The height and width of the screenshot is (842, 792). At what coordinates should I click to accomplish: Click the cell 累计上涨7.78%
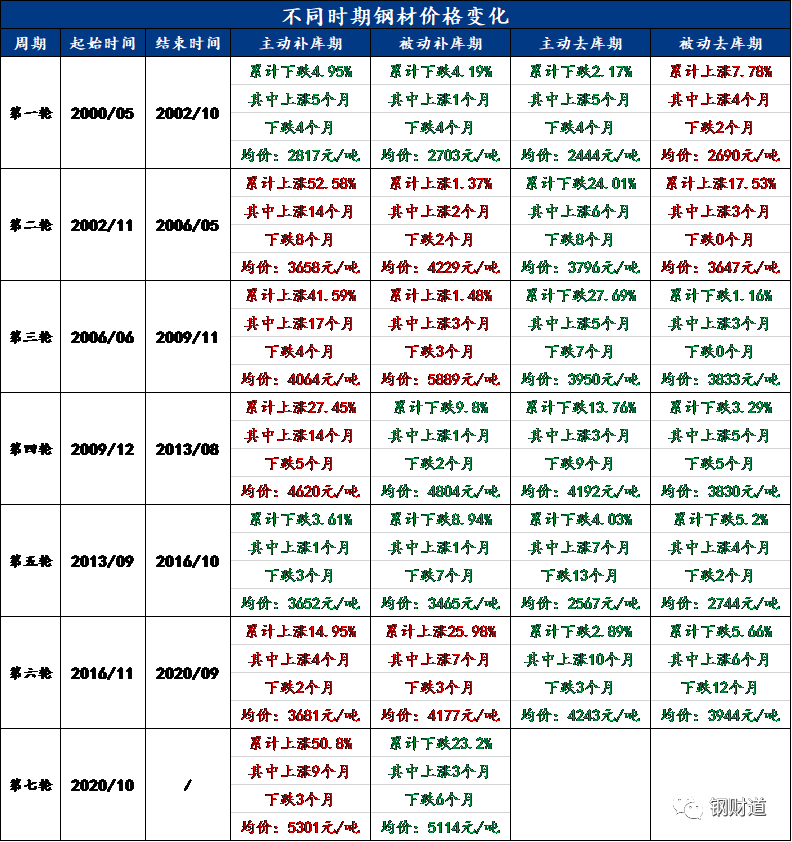720,72
